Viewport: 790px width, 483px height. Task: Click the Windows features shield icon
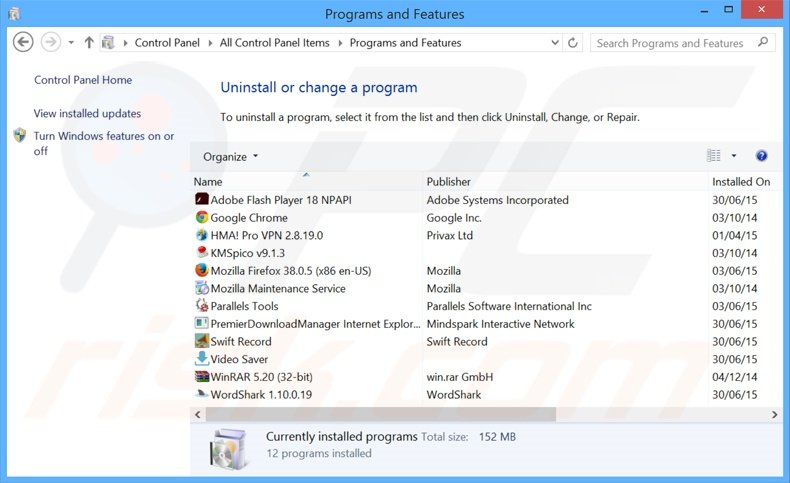click(x=20, y=135)
